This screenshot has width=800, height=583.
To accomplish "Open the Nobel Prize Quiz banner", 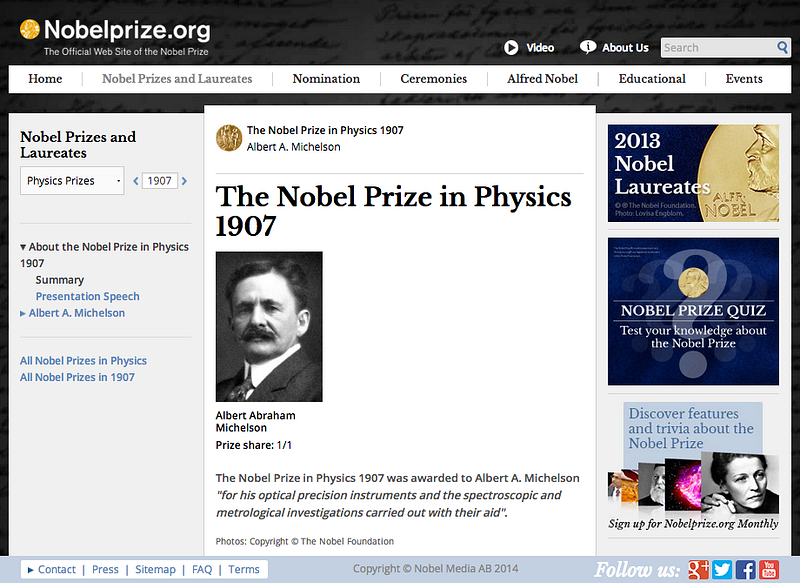I will [x=693, y=311].
